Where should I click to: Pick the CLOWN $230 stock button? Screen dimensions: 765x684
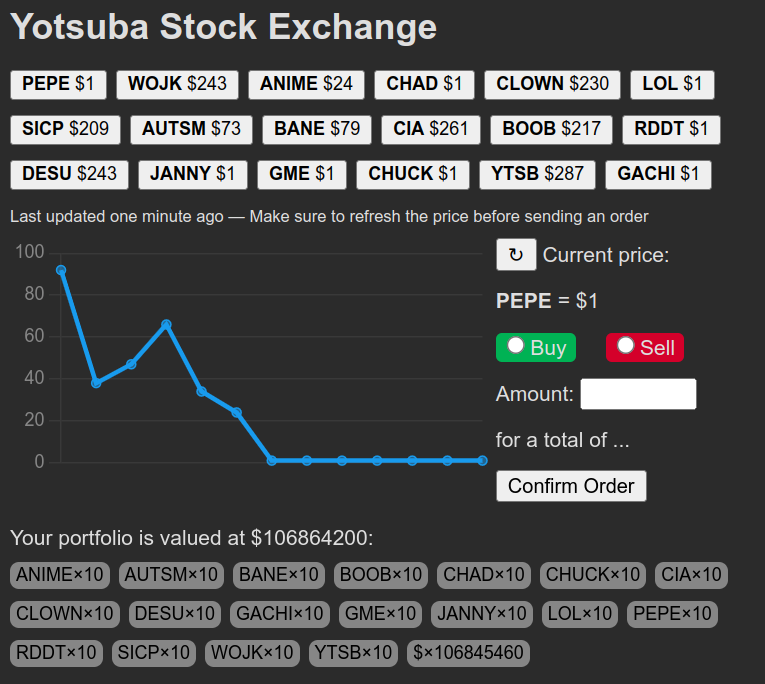point(552,84)
